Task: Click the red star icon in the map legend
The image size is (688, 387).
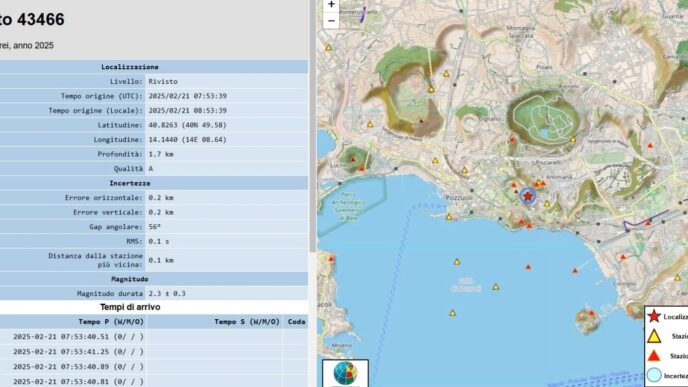Action: coord(654,316)
